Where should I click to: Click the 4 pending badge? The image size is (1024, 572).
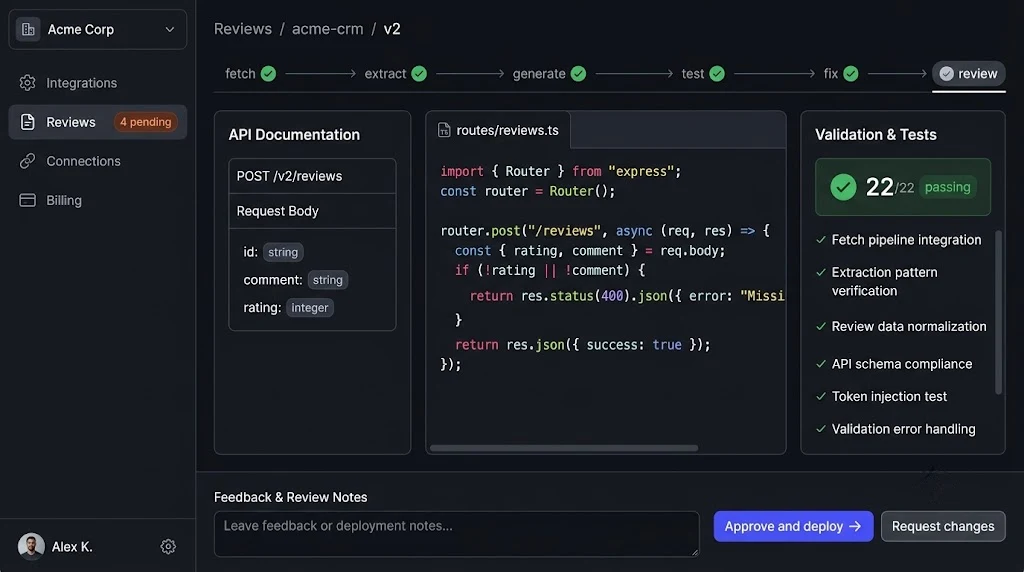pos(146,122)
